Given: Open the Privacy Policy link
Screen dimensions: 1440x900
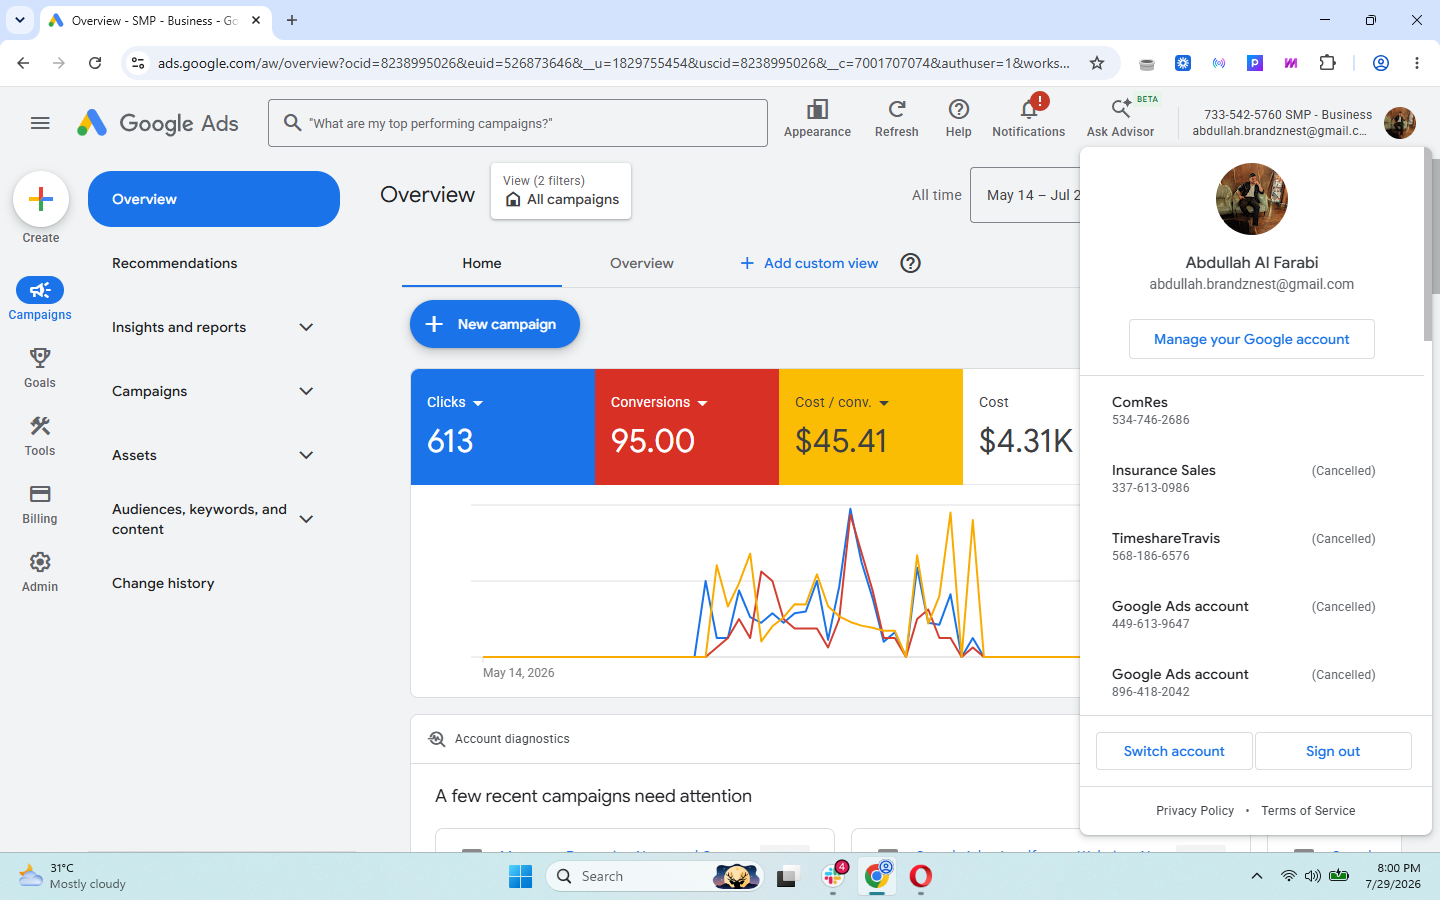Looking at the screenshot, I should 1195,811.
